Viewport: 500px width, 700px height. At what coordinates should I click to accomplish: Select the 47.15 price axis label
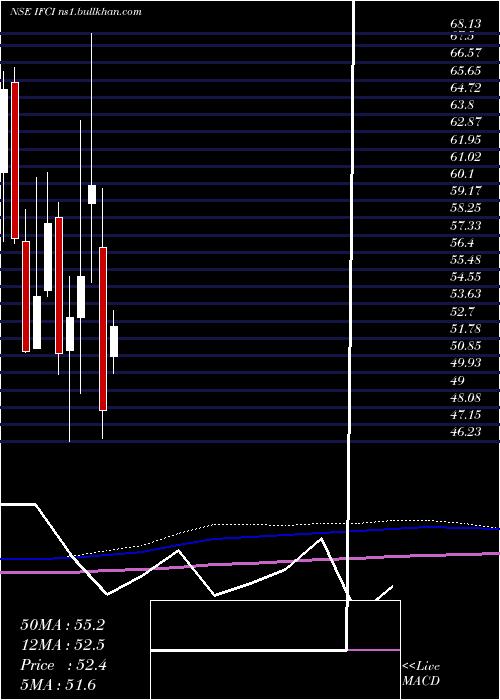click(x=465, y=415)
